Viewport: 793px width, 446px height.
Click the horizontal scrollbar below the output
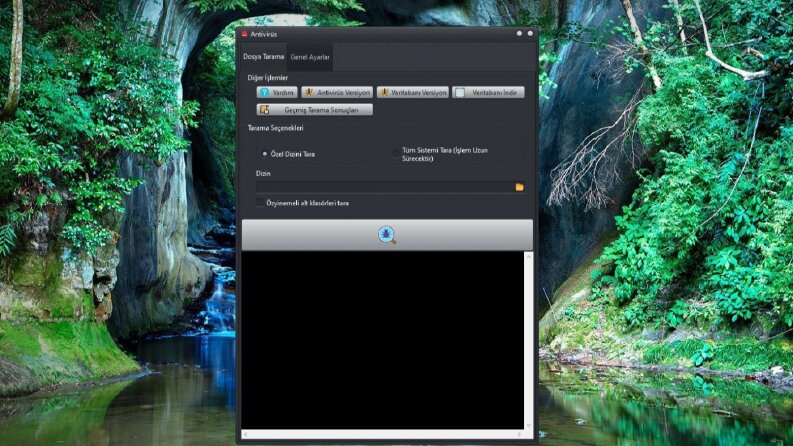point(382,434)
